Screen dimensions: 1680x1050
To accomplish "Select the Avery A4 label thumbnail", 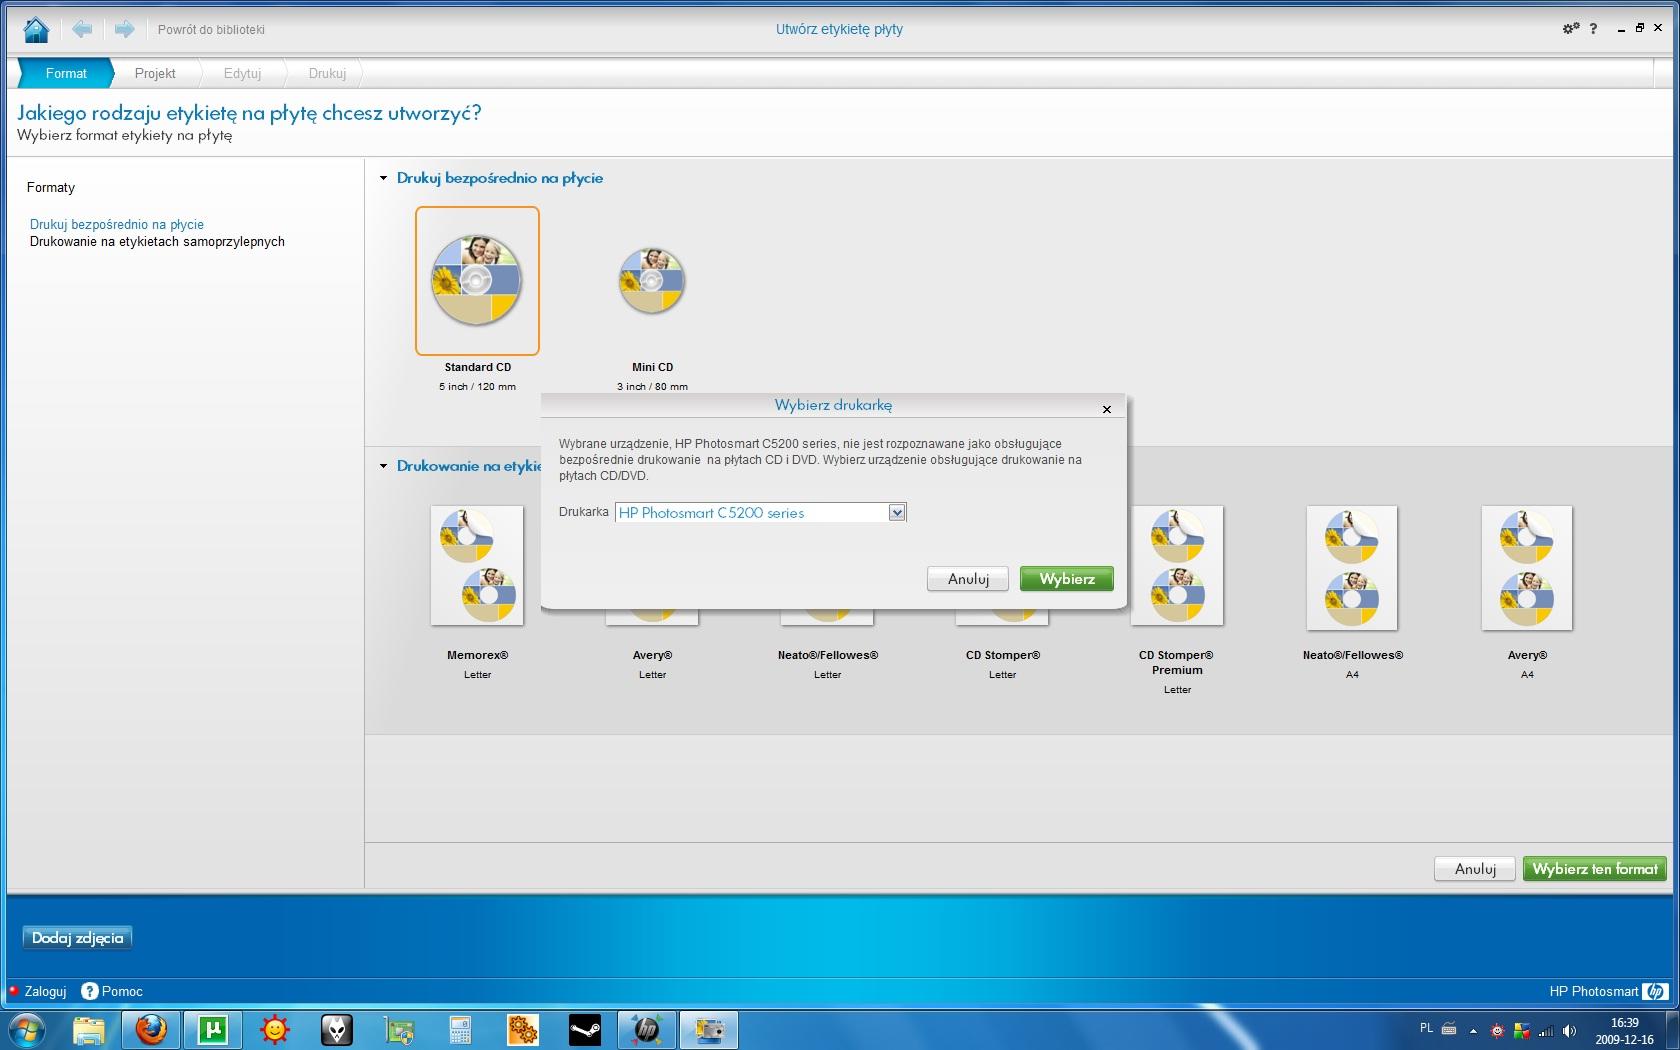I will [x=1527, y=568].
